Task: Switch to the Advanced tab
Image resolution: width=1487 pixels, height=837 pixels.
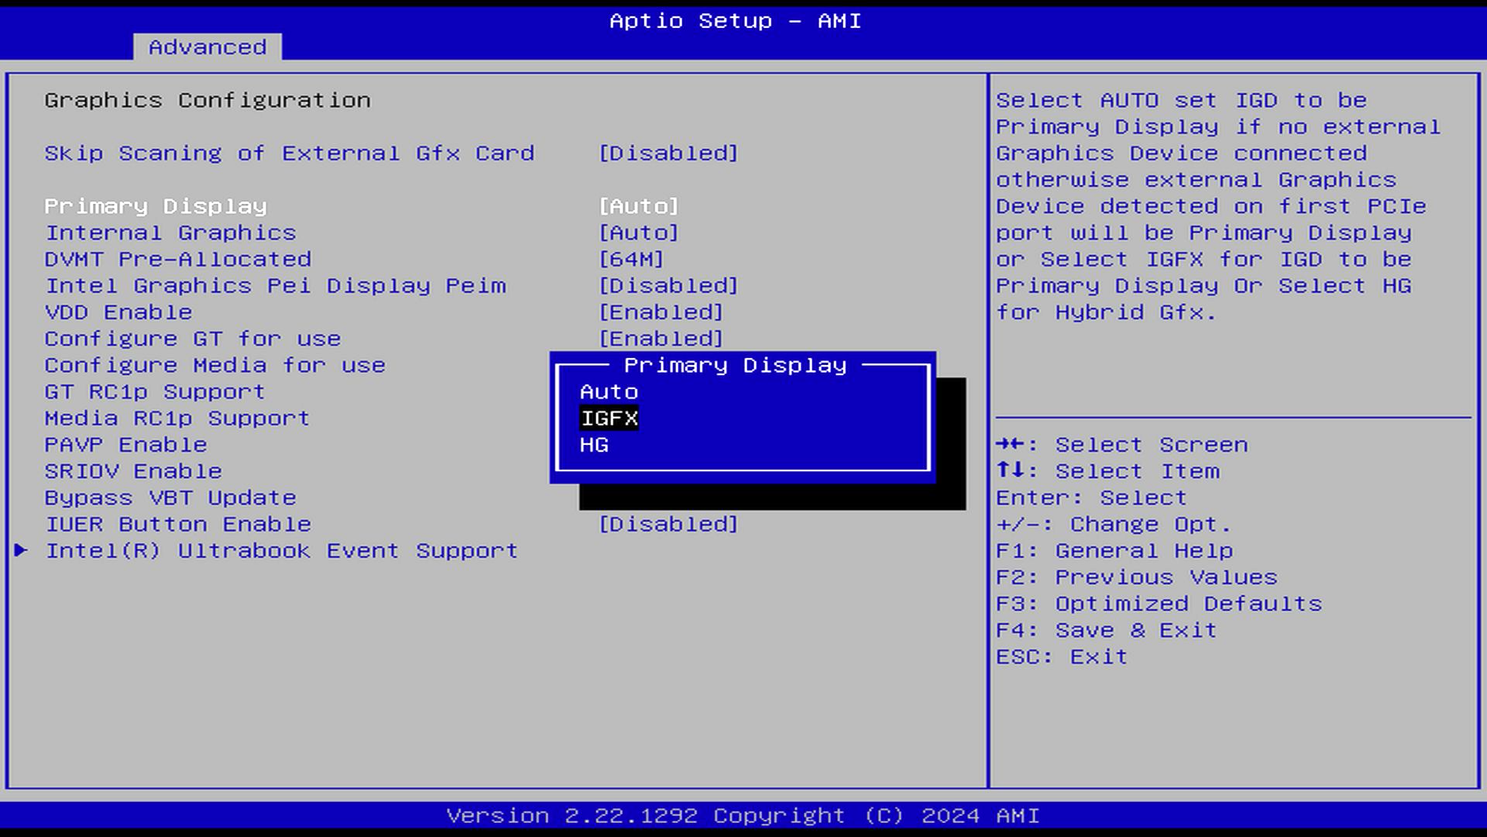Action: 206,46
